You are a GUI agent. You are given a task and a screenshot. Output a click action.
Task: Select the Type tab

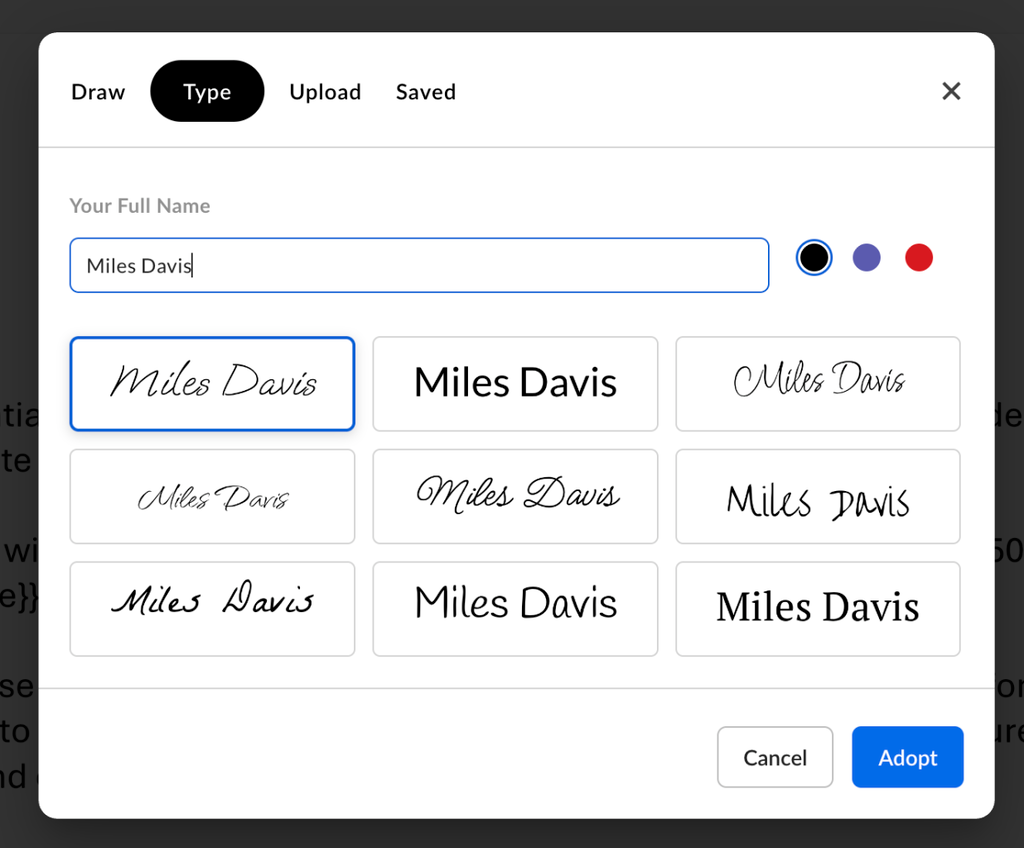pos(207,92)
